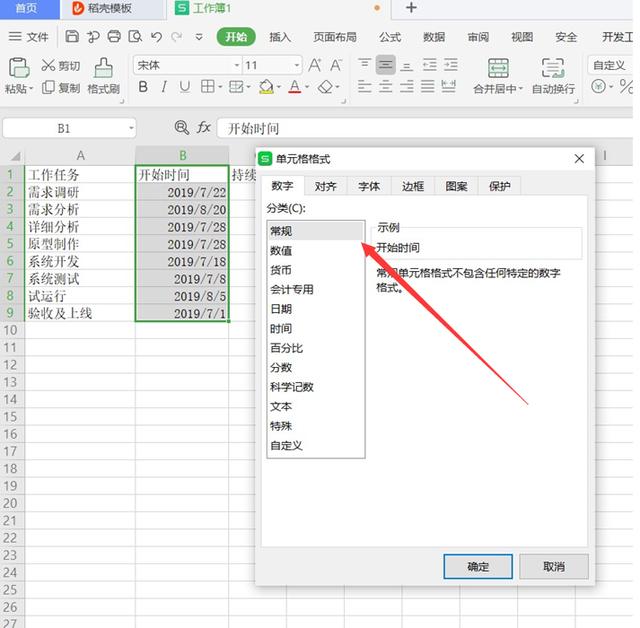640x628 pixels.
Task: Switch to 公式 ribbon tab
Action: [390, 37]
